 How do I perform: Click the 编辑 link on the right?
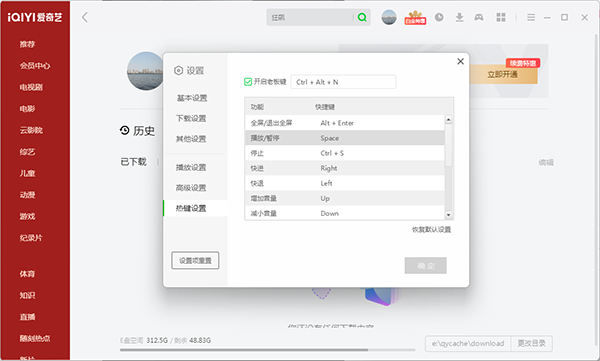[x=546, y=162]
